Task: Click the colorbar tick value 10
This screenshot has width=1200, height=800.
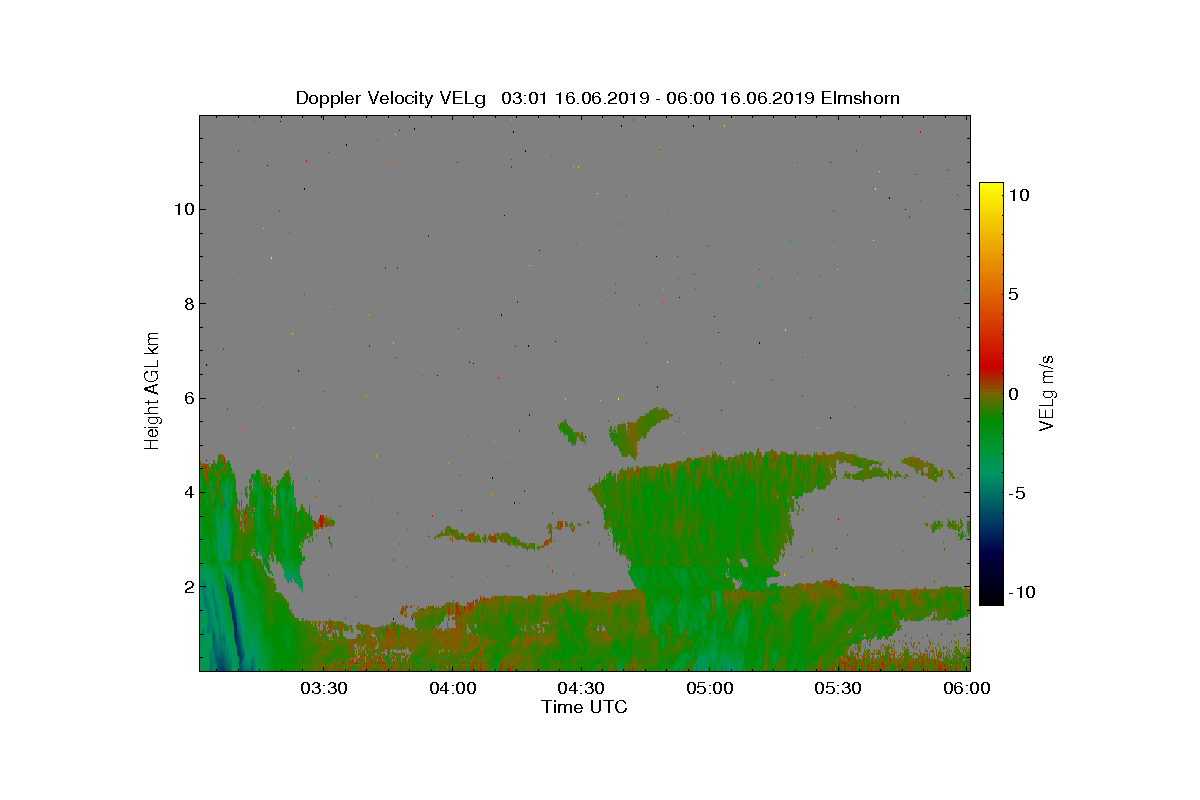Action: (x=1018, y=196)
